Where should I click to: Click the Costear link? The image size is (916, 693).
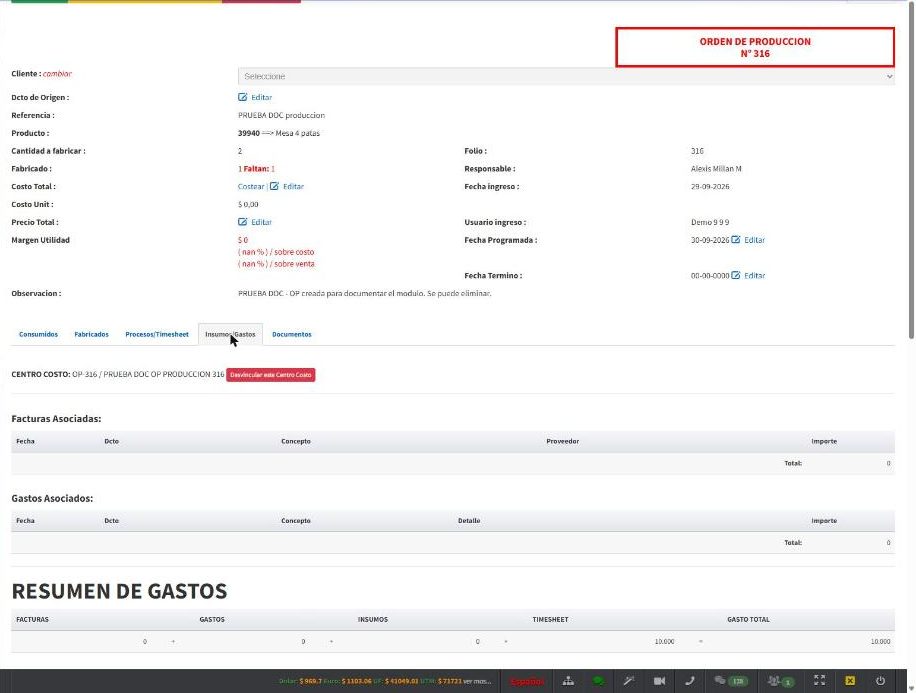pyautogui.click(x=251, y=186)
